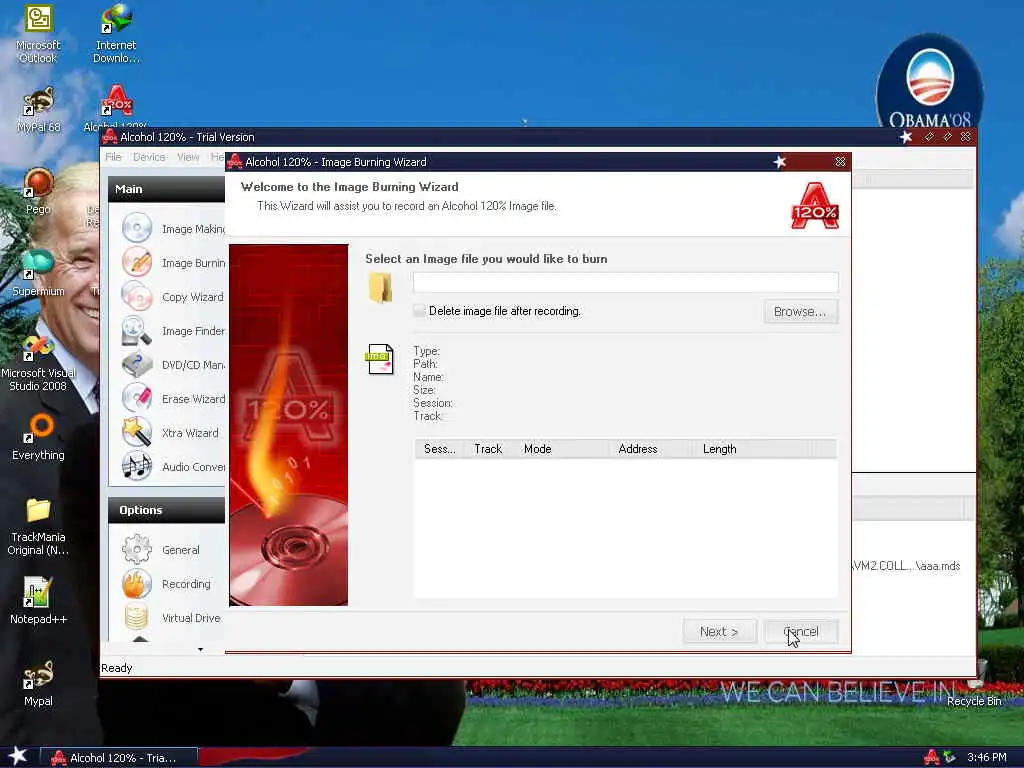Open TrackMania Original folder icon

tap(38, 511)
